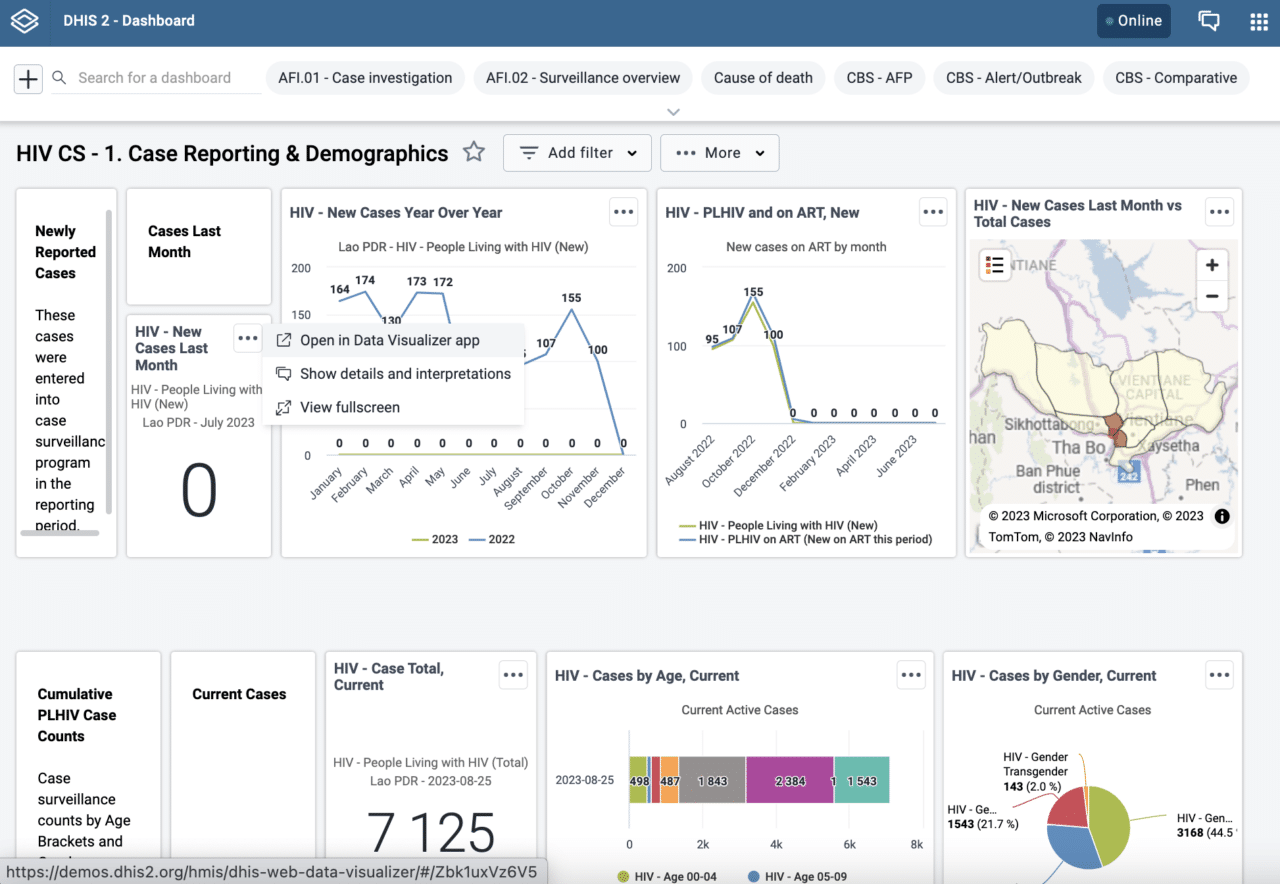Expand the Add filter dropdown
Image resolution: width=1280 pixels, height=884 pixels.
pyautogui.click(x=578, y=153)
